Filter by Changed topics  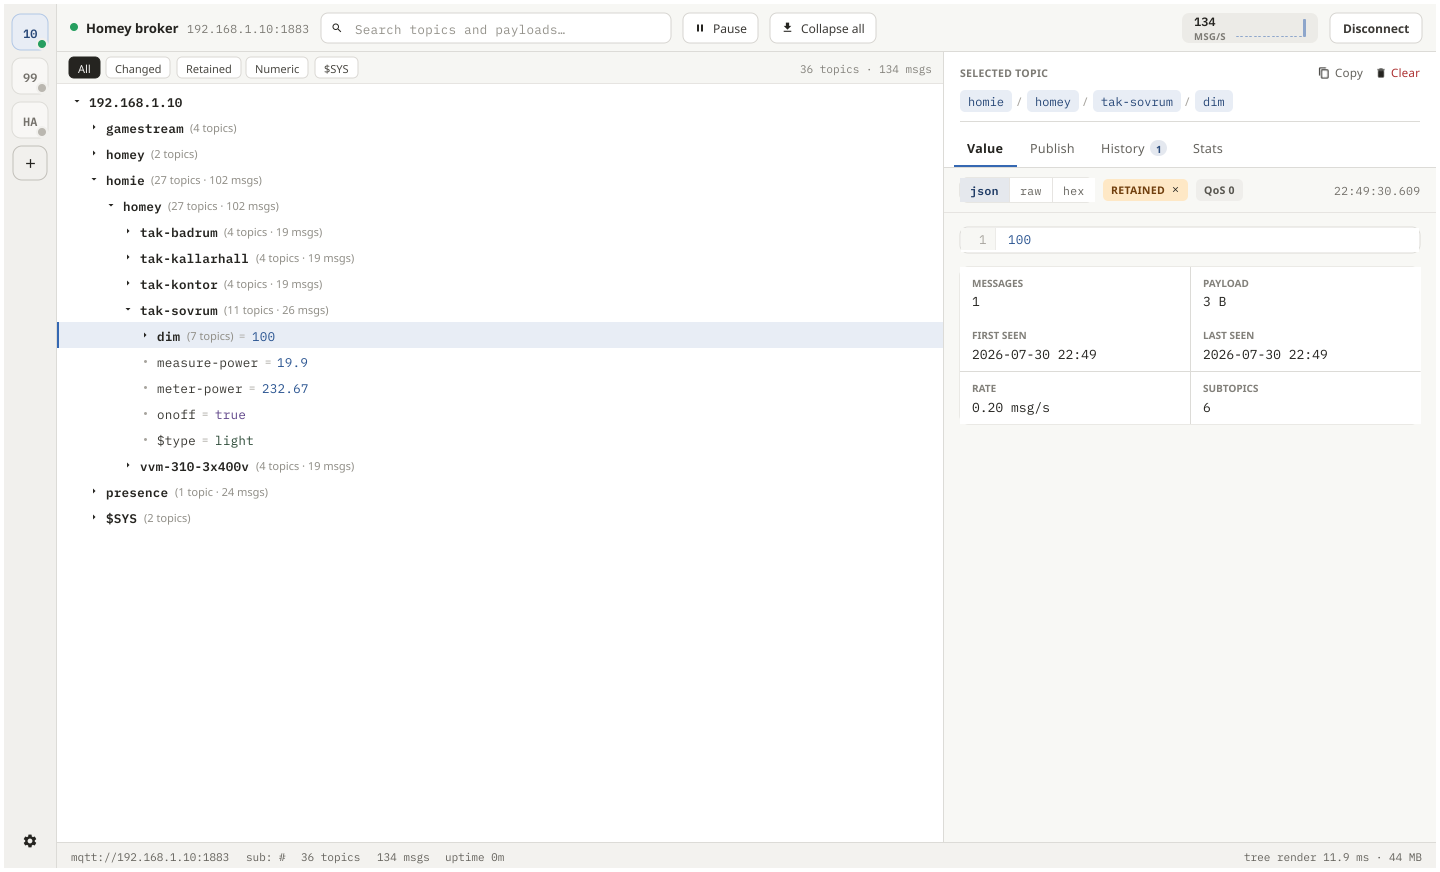click(138, 68)
